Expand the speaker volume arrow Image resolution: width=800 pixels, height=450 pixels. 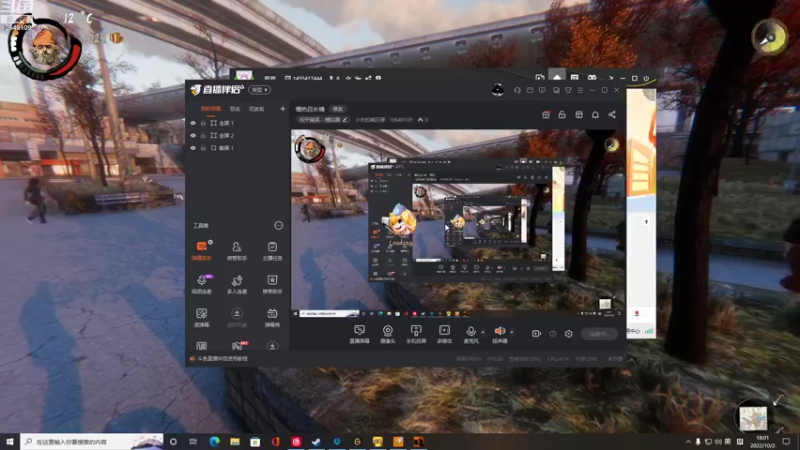pyautogui.click(x=512, y=332)
